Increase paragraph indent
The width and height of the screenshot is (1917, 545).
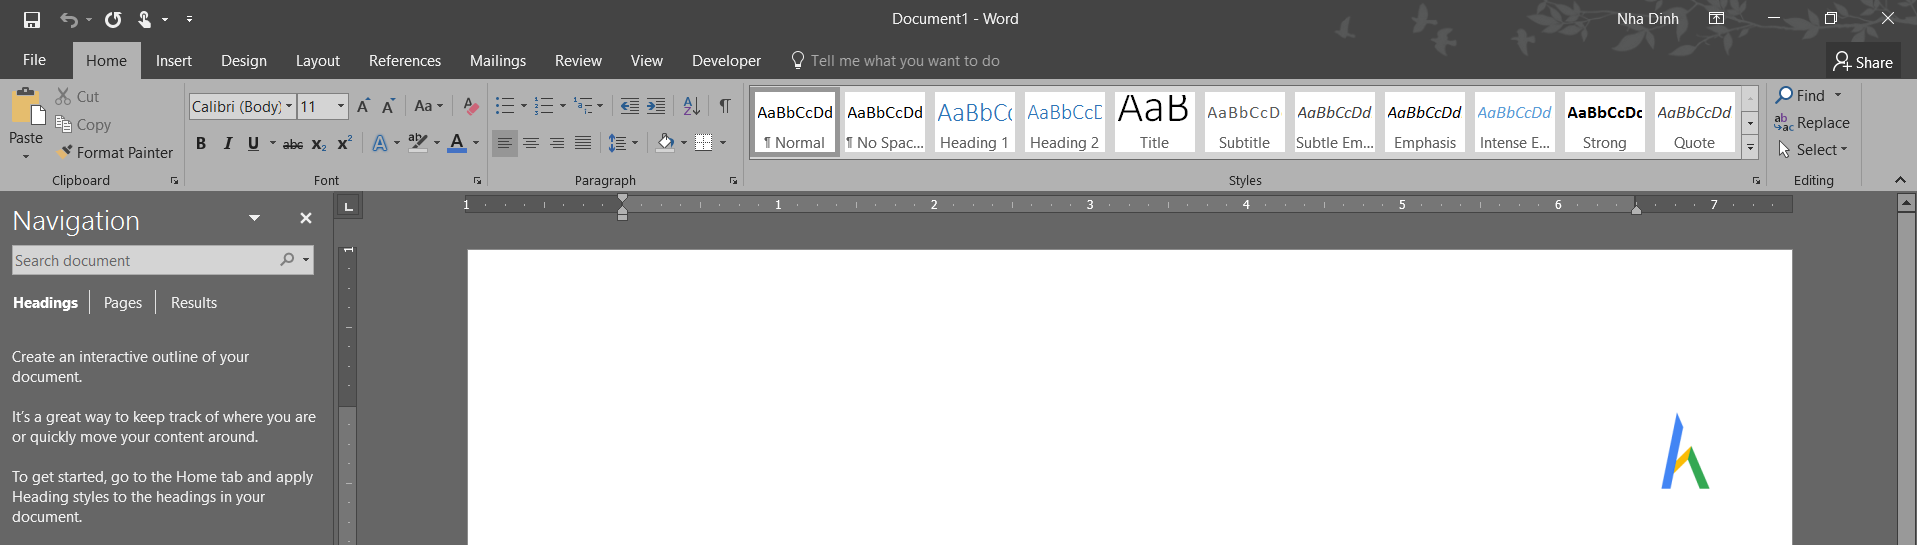pos(656,106)
